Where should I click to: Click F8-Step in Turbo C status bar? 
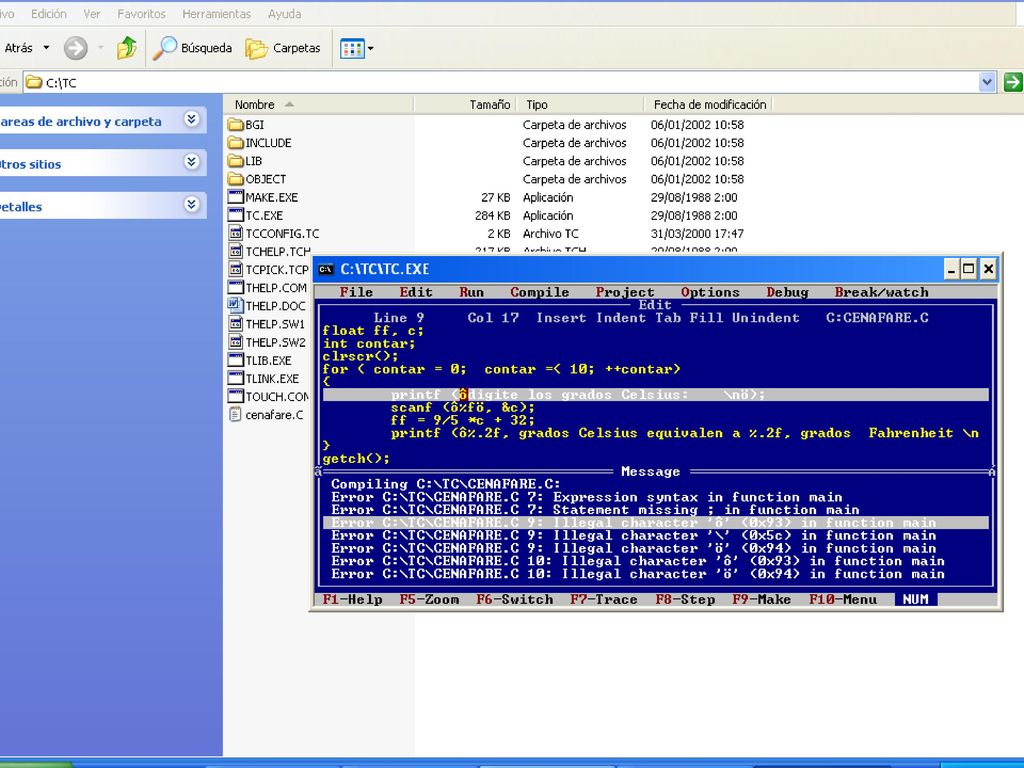point(685,600)
